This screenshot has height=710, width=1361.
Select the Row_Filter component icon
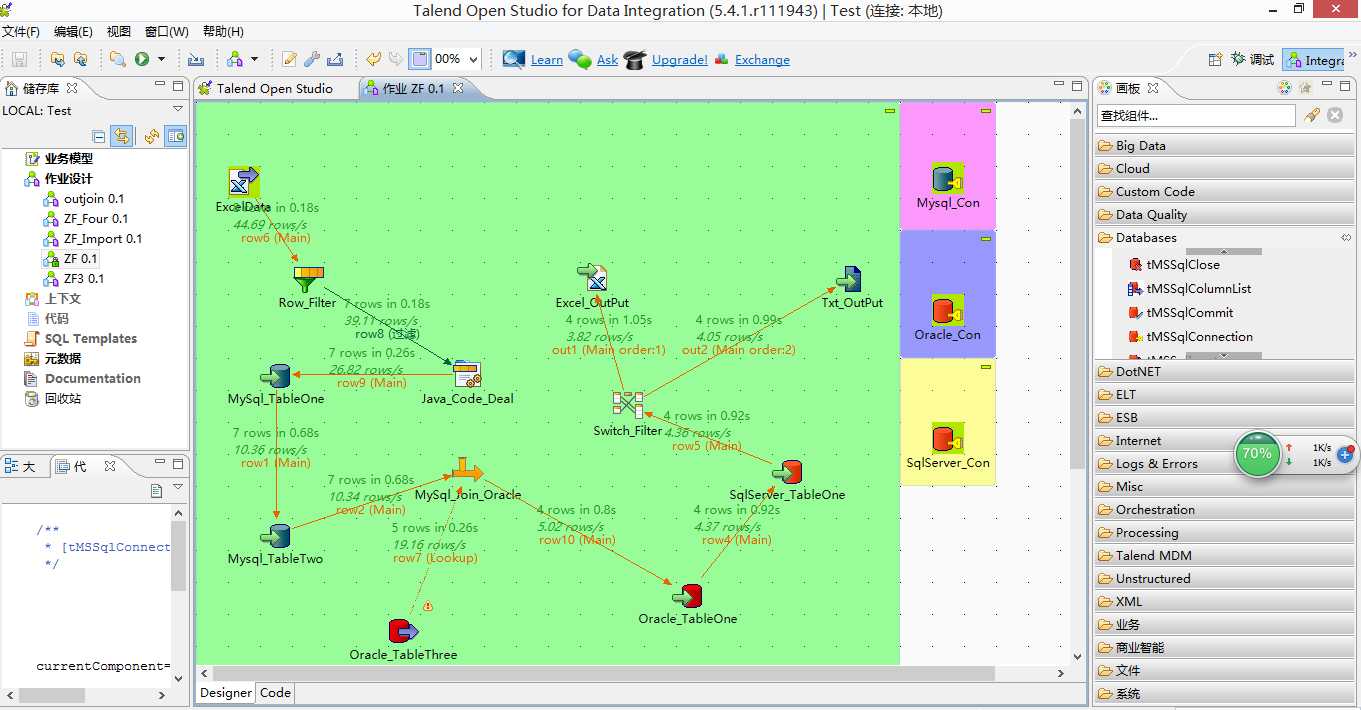click(x=308, y=280)
